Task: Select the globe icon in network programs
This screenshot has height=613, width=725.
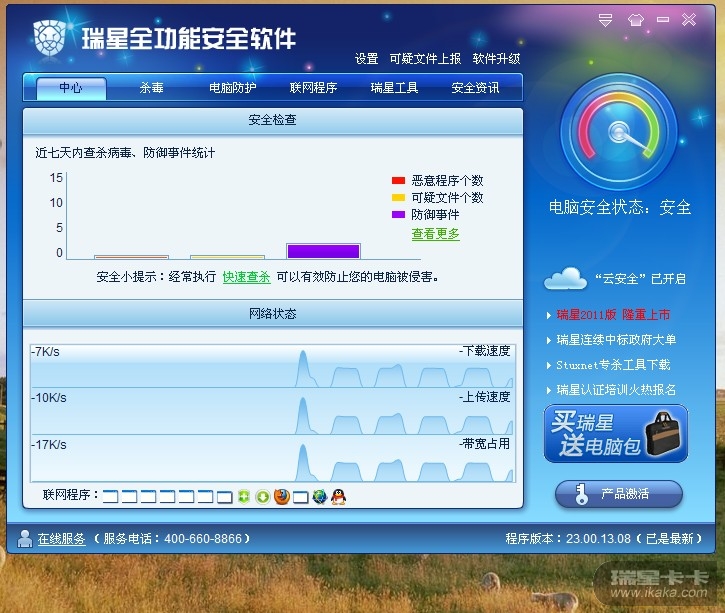Action: [x=319, y=497]
